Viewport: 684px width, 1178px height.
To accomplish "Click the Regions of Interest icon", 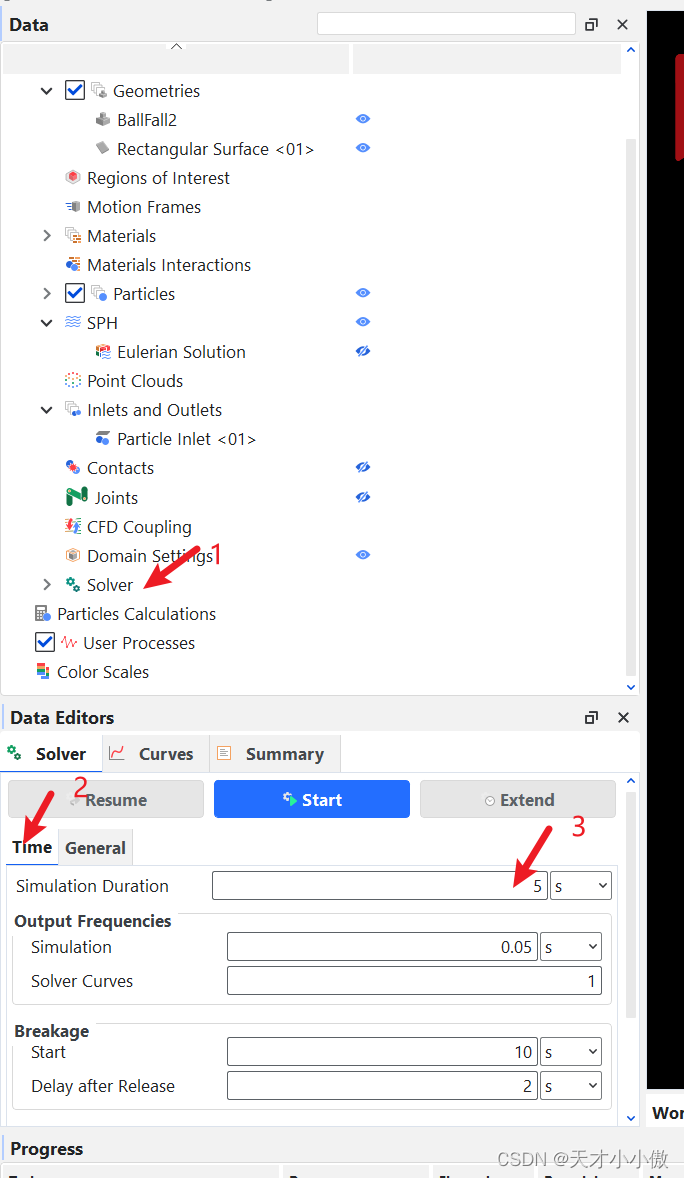I will pyautogui.click(x=73, y=177).
